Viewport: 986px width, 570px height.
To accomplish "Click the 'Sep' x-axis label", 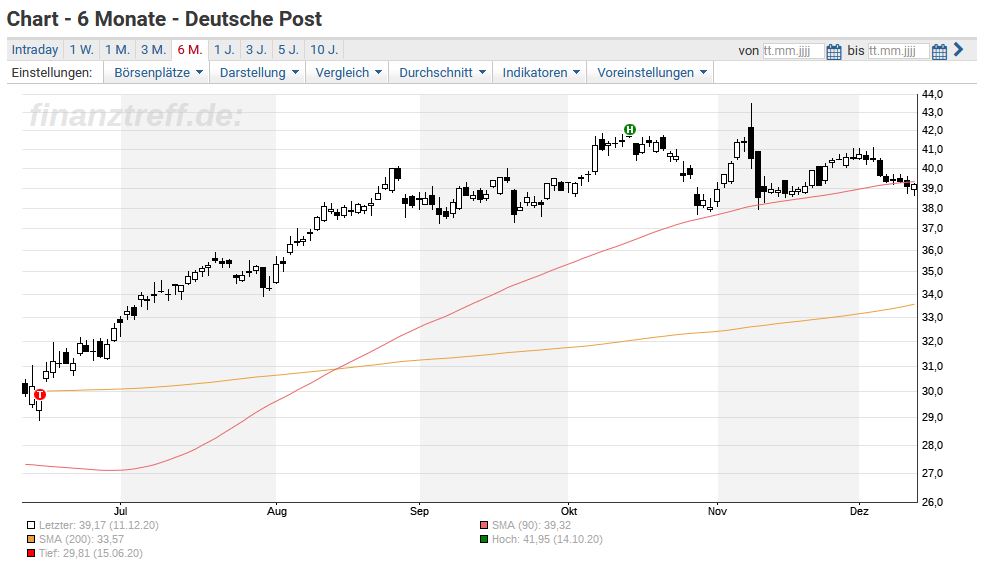I will click(419, 511).
